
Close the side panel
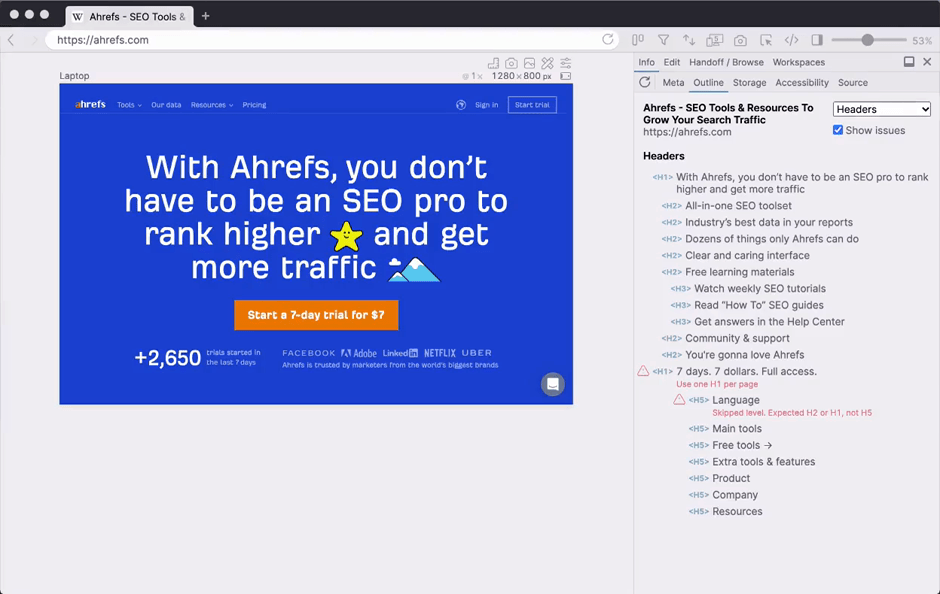927,62
